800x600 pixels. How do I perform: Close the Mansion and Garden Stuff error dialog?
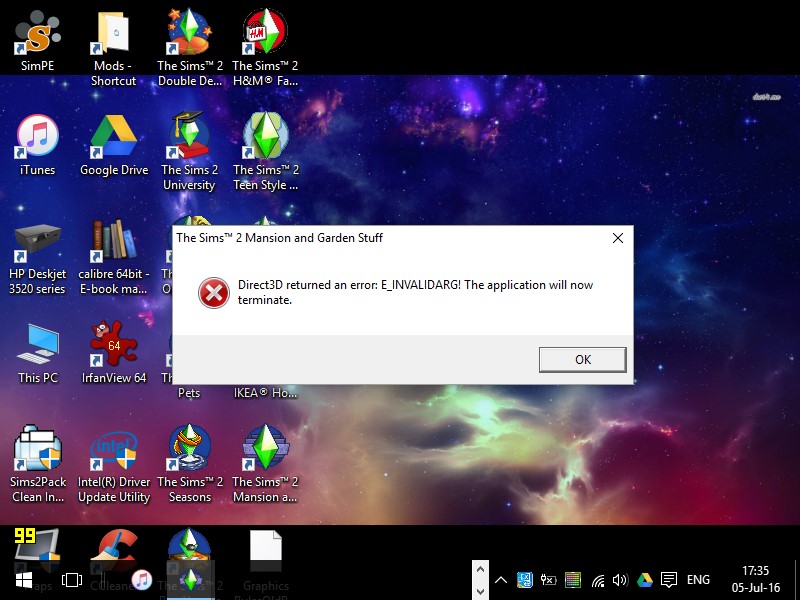point(617,239)
